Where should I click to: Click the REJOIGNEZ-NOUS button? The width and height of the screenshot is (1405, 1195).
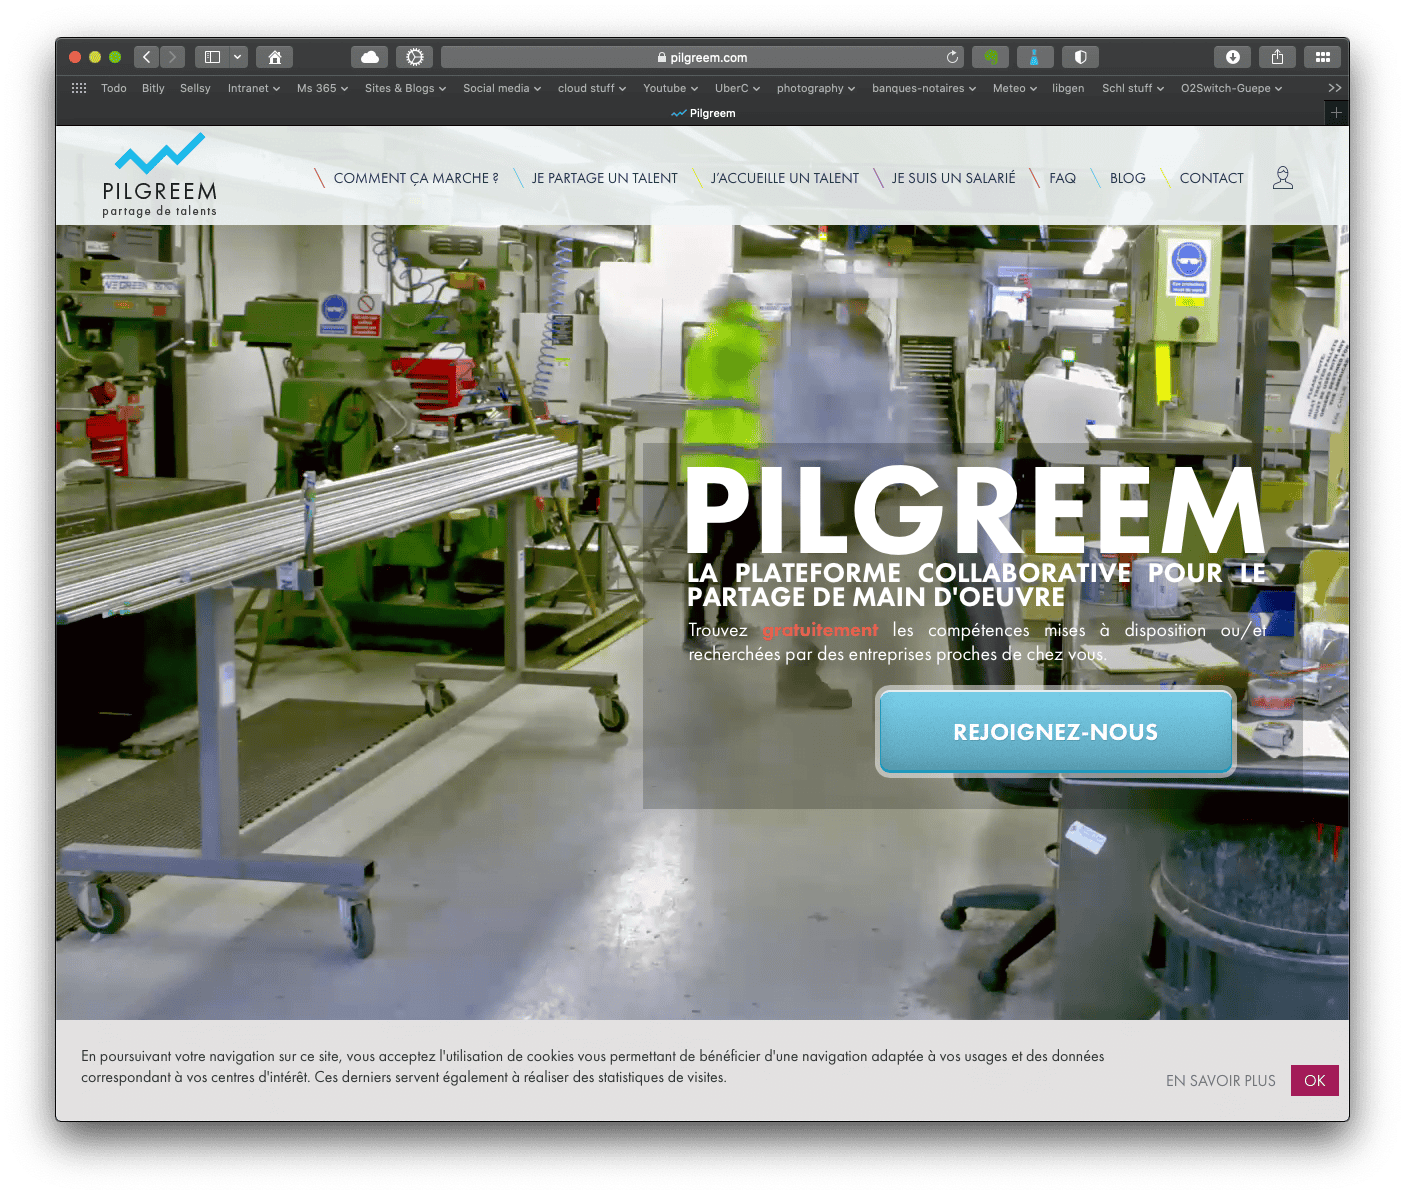(1056, 732)
